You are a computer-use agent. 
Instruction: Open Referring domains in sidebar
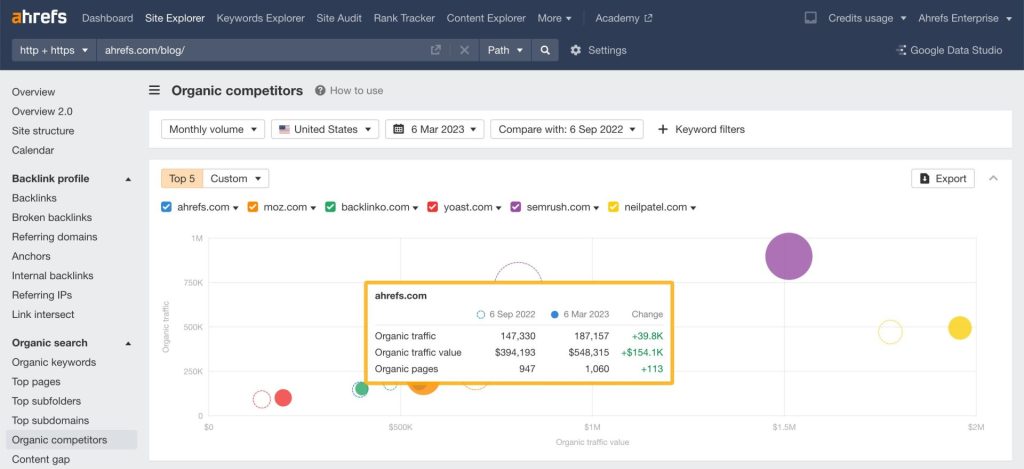[x=54, y=237]
